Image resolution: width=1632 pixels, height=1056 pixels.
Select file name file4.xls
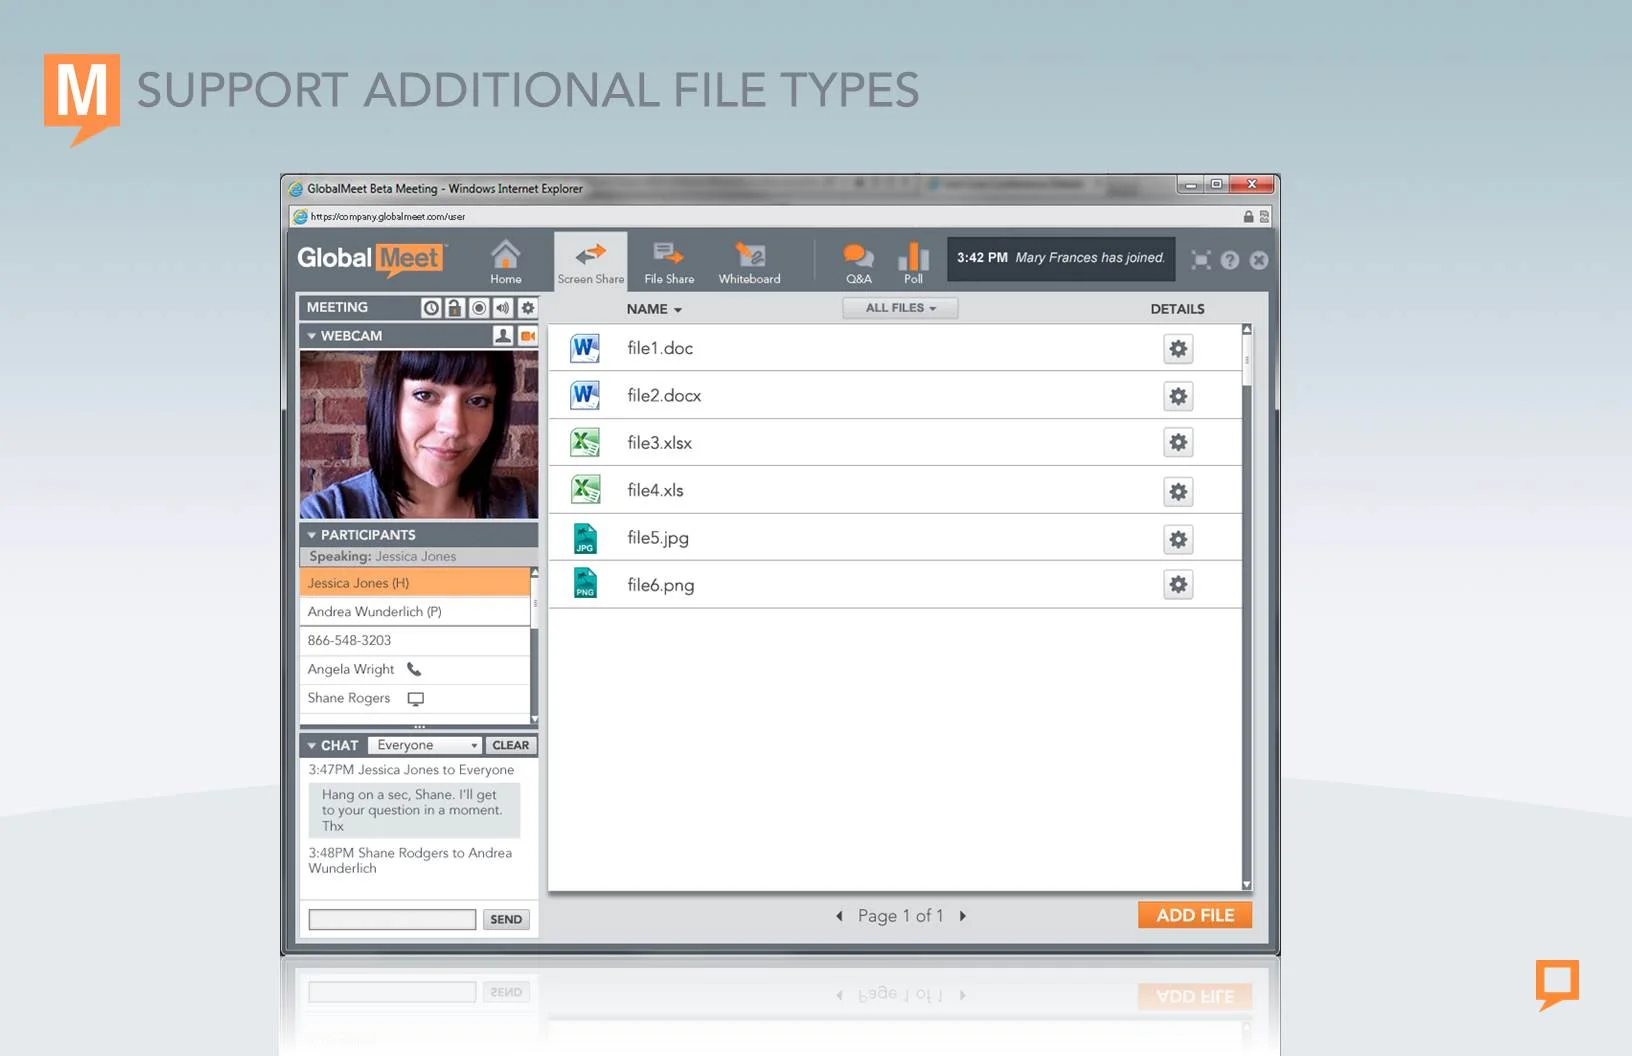[x=655, y=490]
